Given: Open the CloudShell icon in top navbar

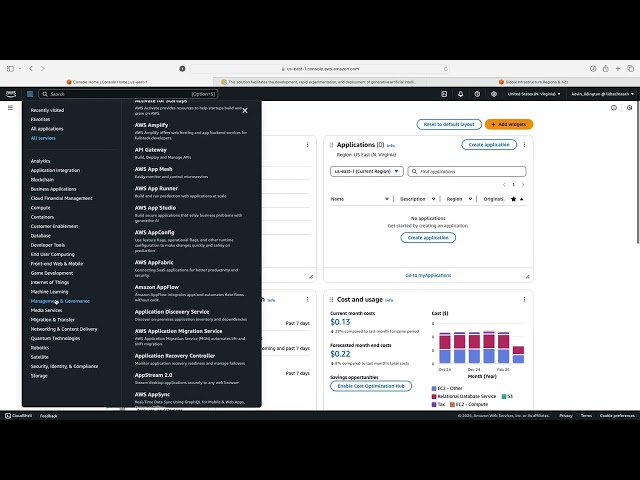Looking at the screenshot, I should point(444,94).
